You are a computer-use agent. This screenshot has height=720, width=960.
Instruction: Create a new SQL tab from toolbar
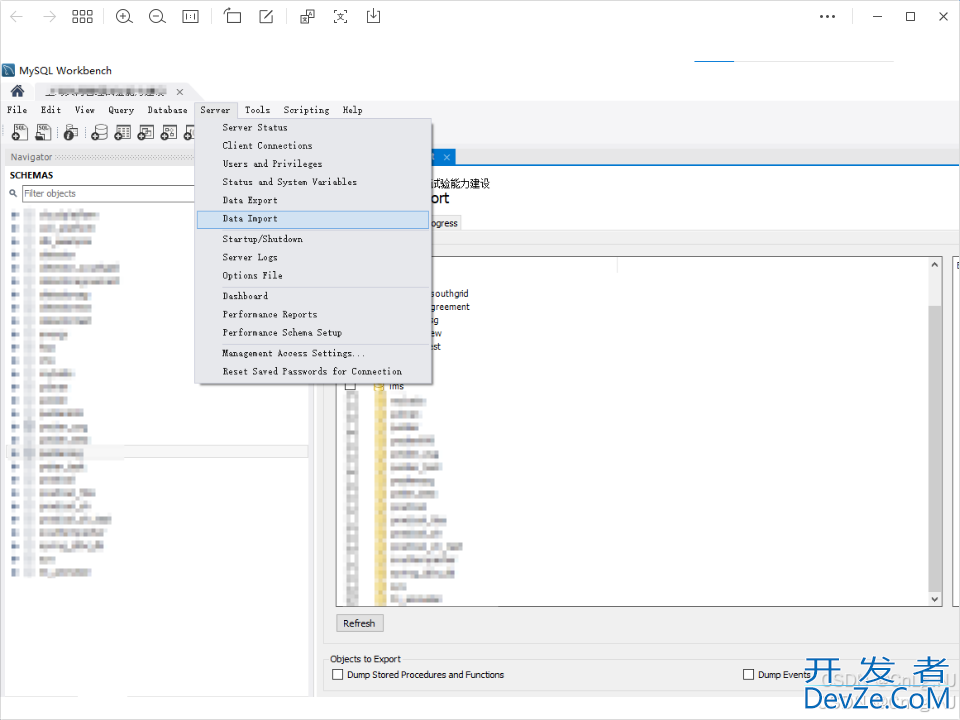(20, 132)
